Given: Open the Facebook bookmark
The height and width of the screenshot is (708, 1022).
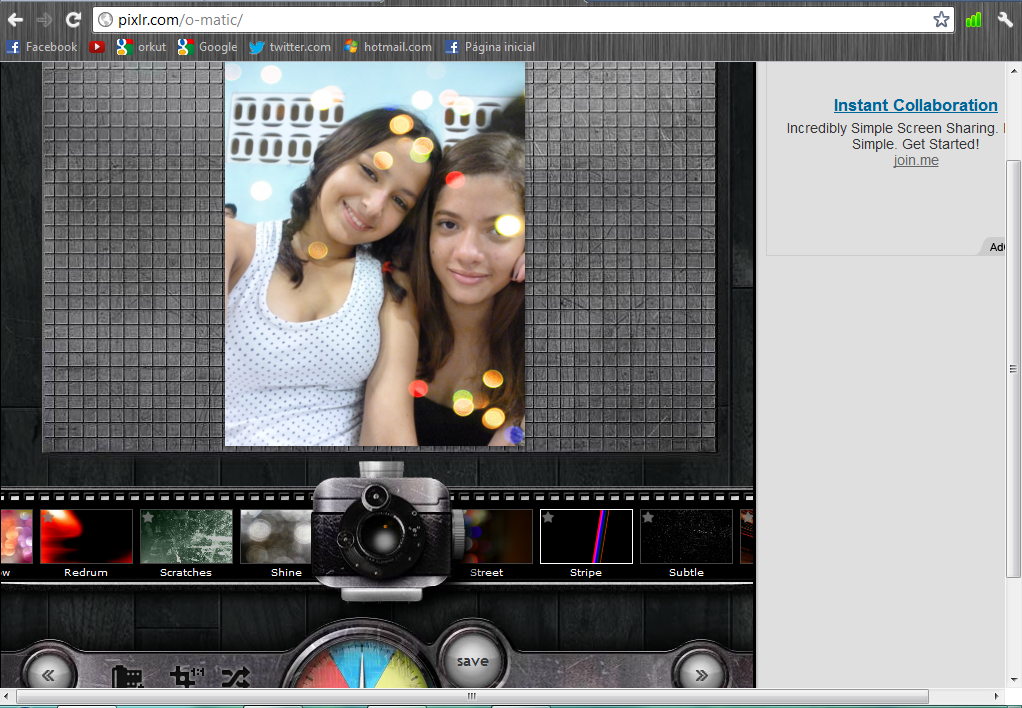Looking at the screenshot, I should (x=42, y=47).
